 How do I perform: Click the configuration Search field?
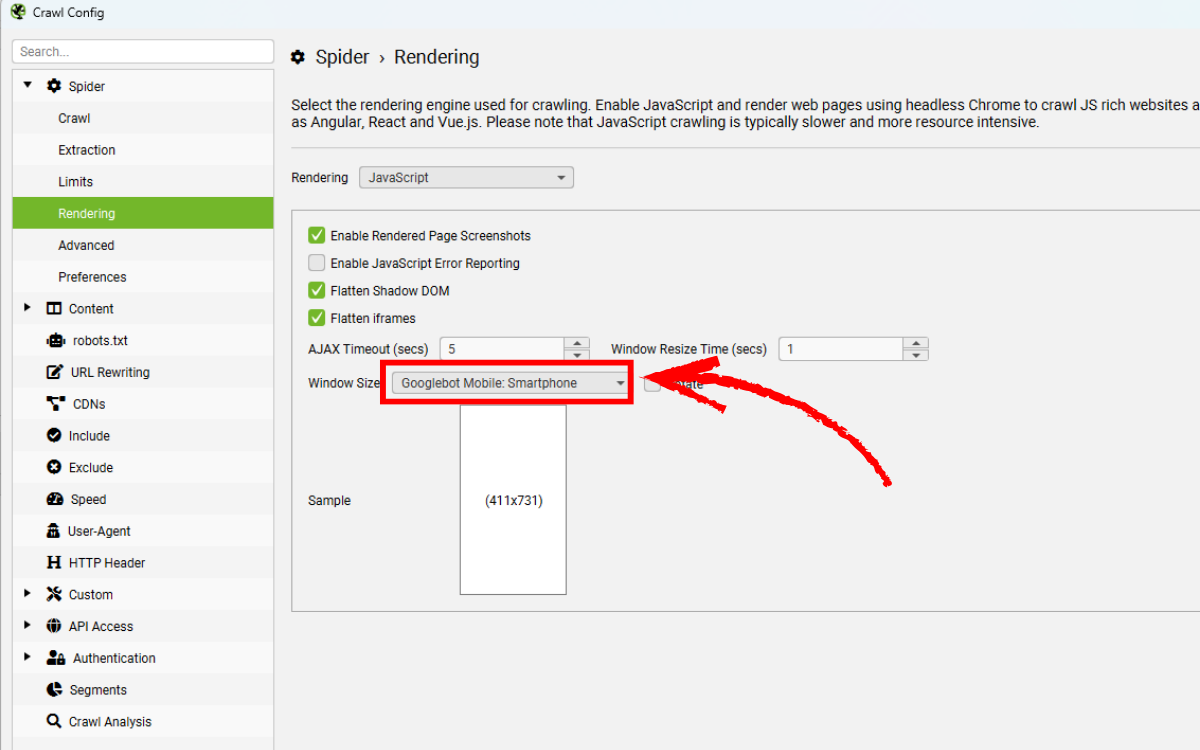pyautogui.click(x=143, y=51)
